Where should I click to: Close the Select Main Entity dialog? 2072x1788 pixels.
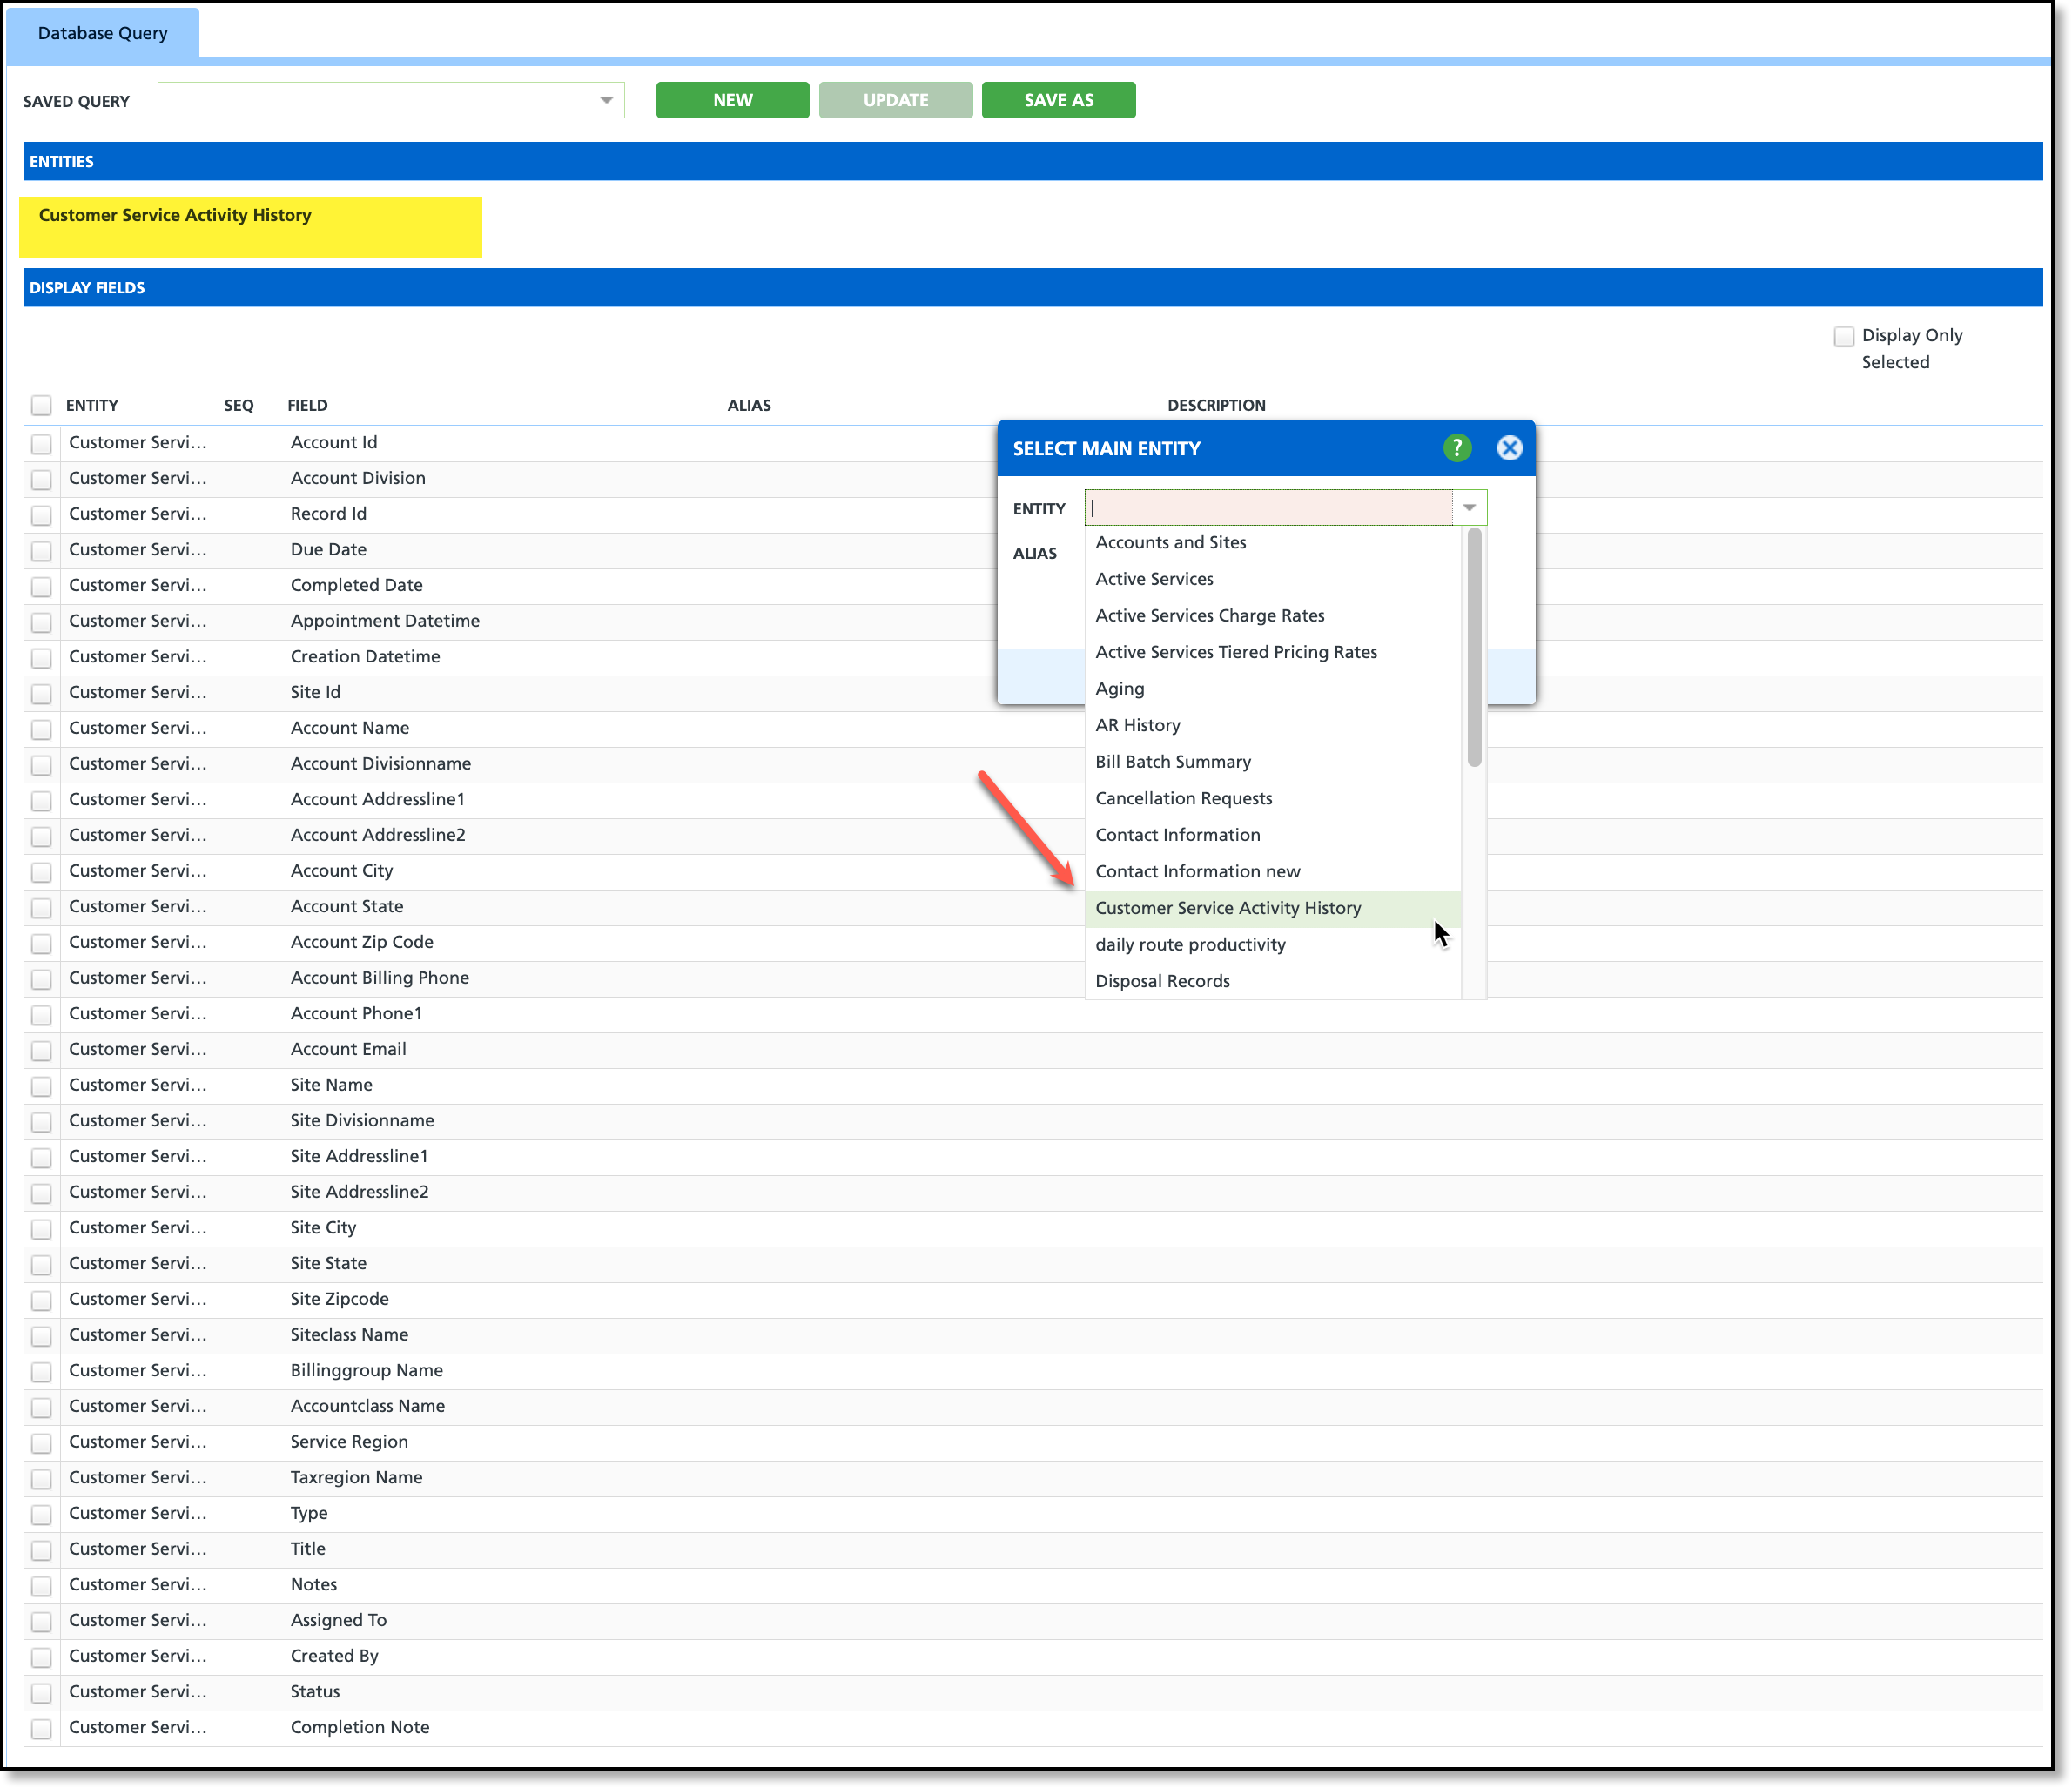click(1509, 448)
